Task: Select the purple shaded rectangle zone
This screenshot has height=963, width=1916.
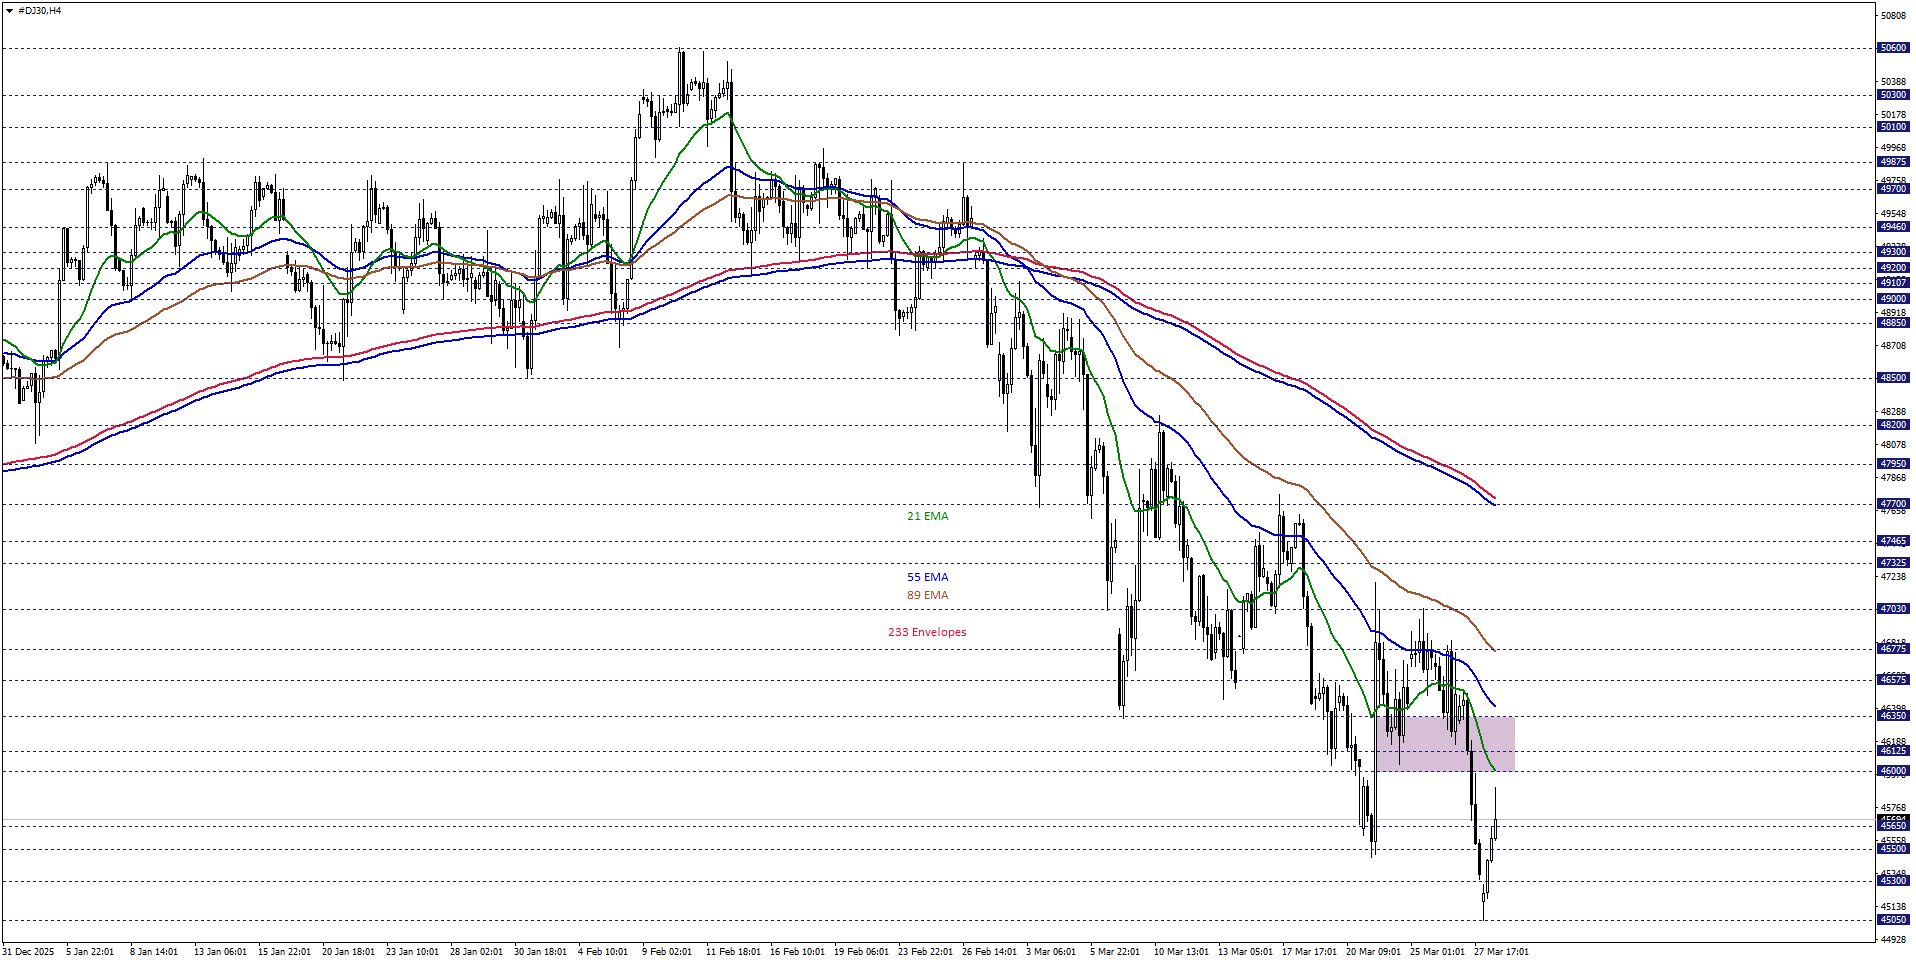Action: pos(1445,743)
